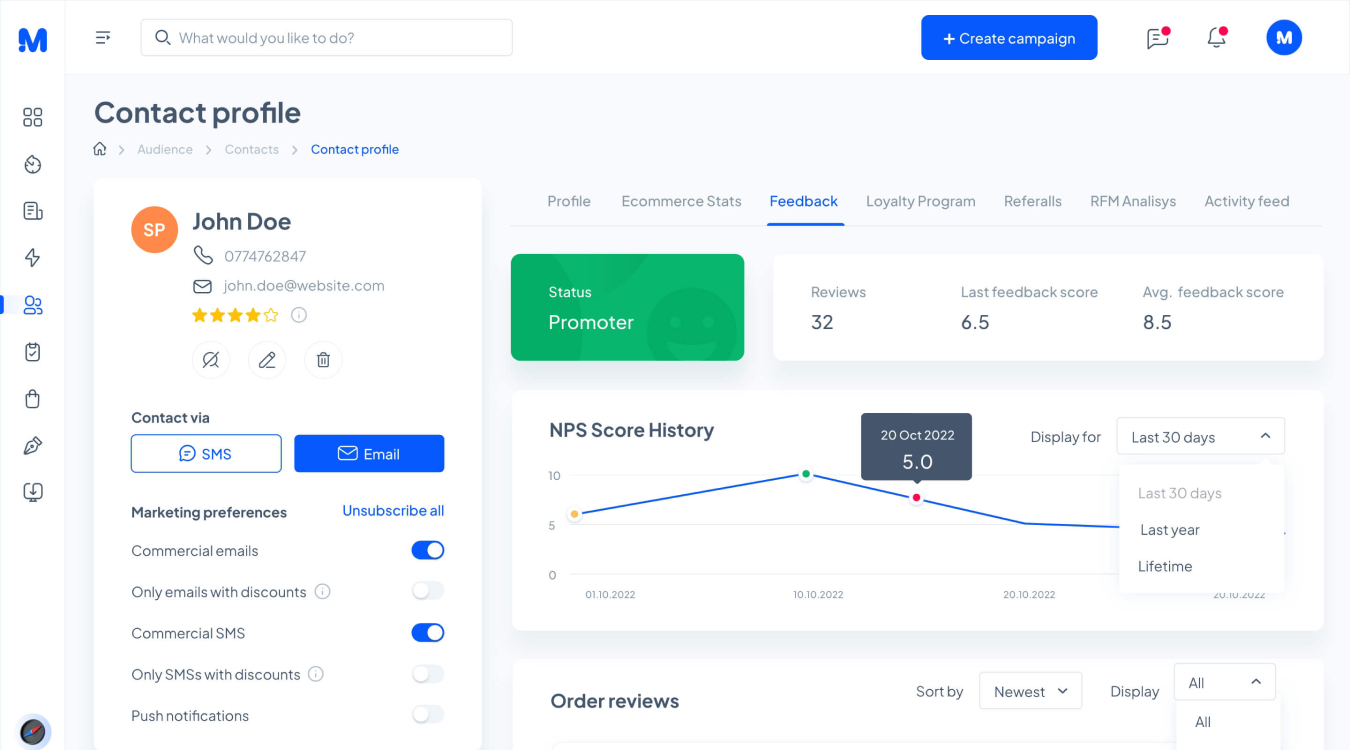Image resolution: width=1350 pixels, height=750 pixels.
Task: Open the download monitor icon in sidebar
Action: (33, 492)
